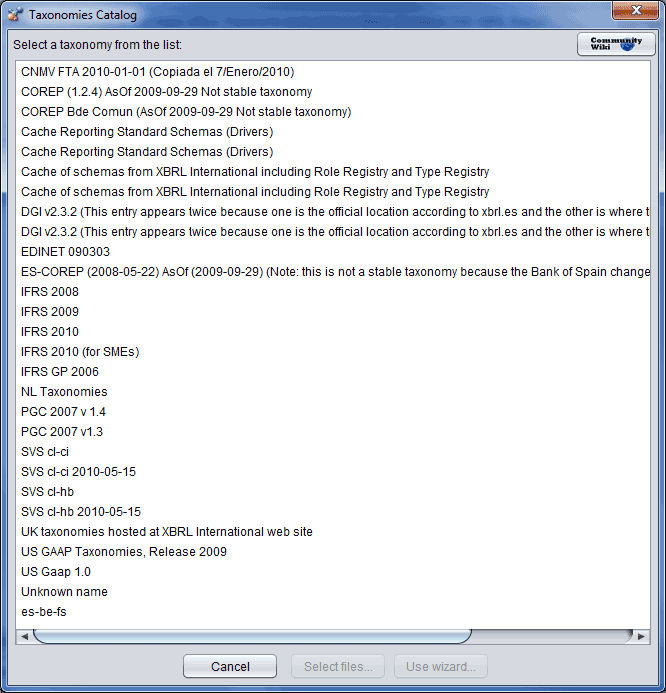Select PGC 2007 v1.3 entry
The image size is (666, 693).
click(332, 431)
